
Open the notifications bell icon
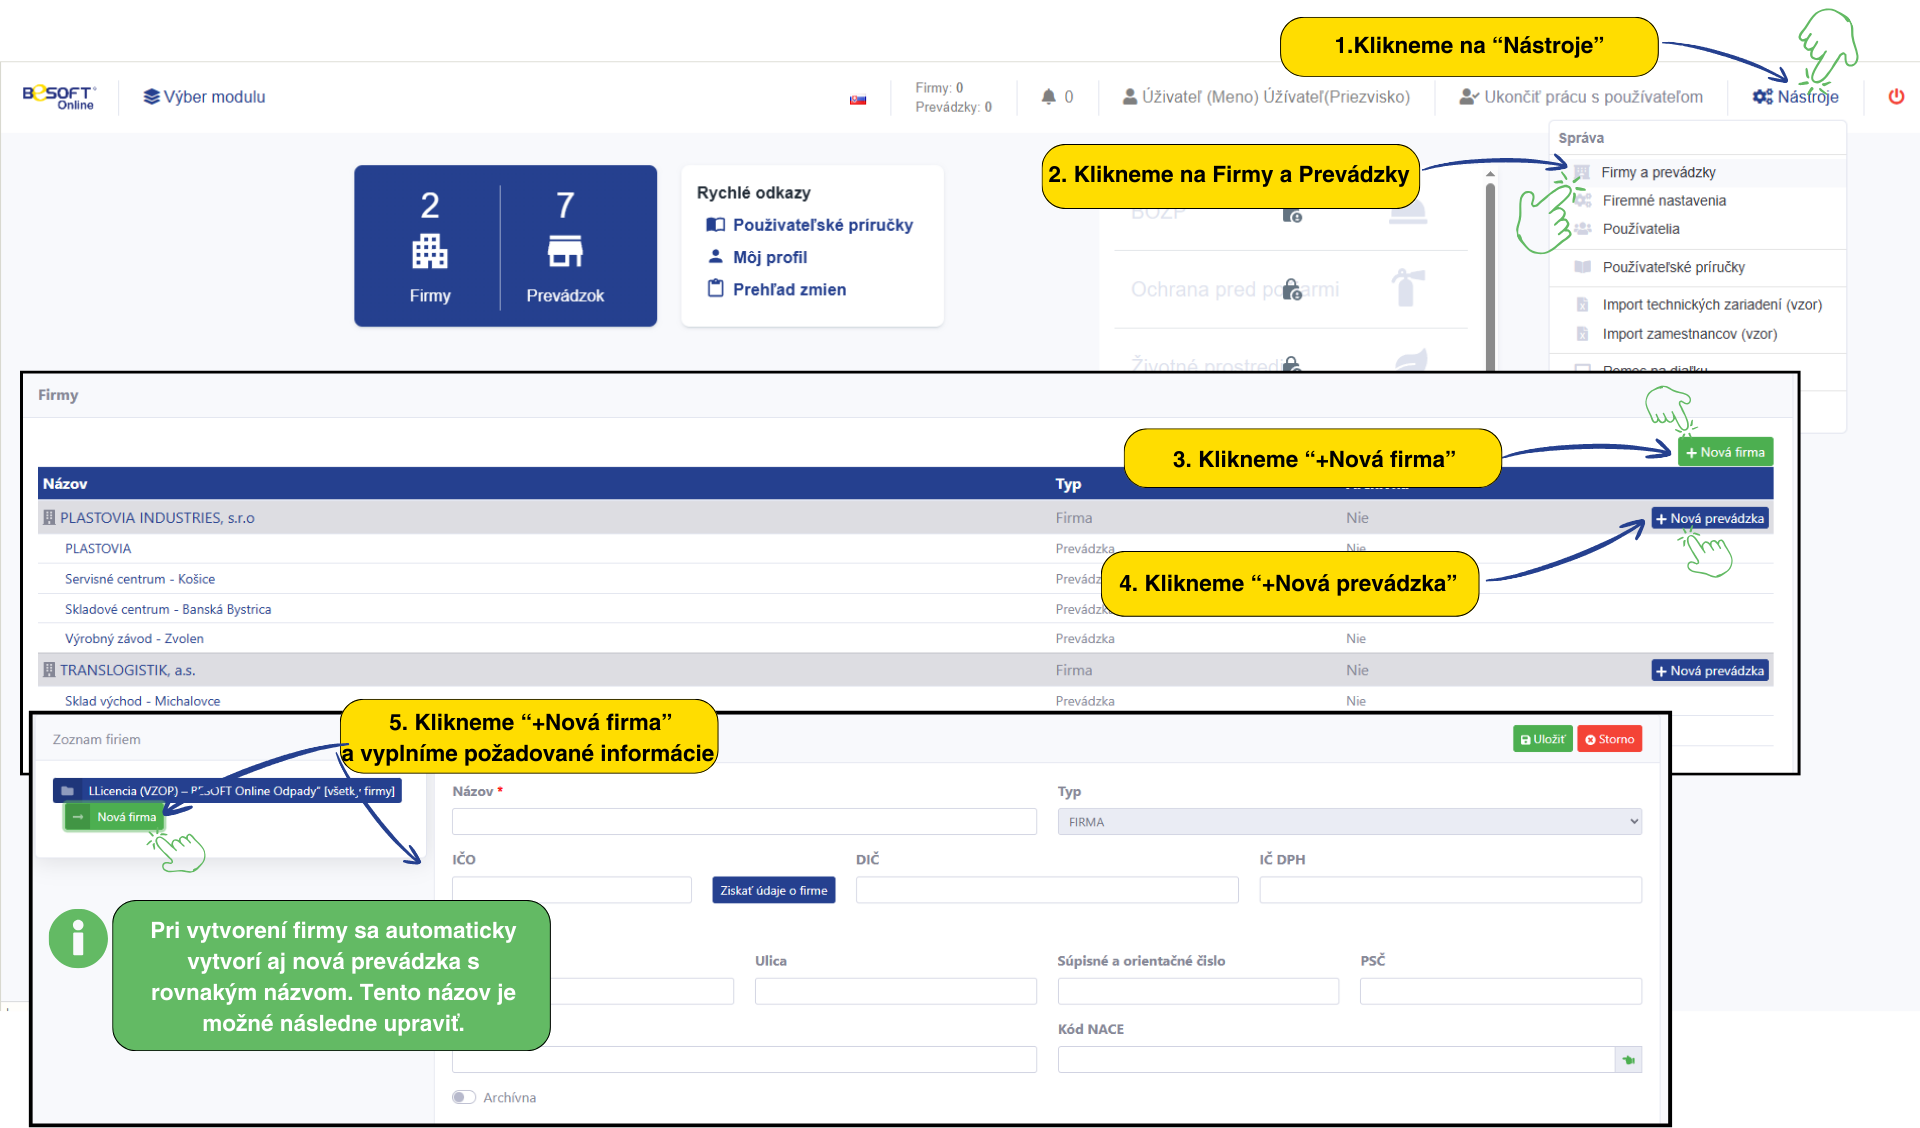click(1048, 97)
